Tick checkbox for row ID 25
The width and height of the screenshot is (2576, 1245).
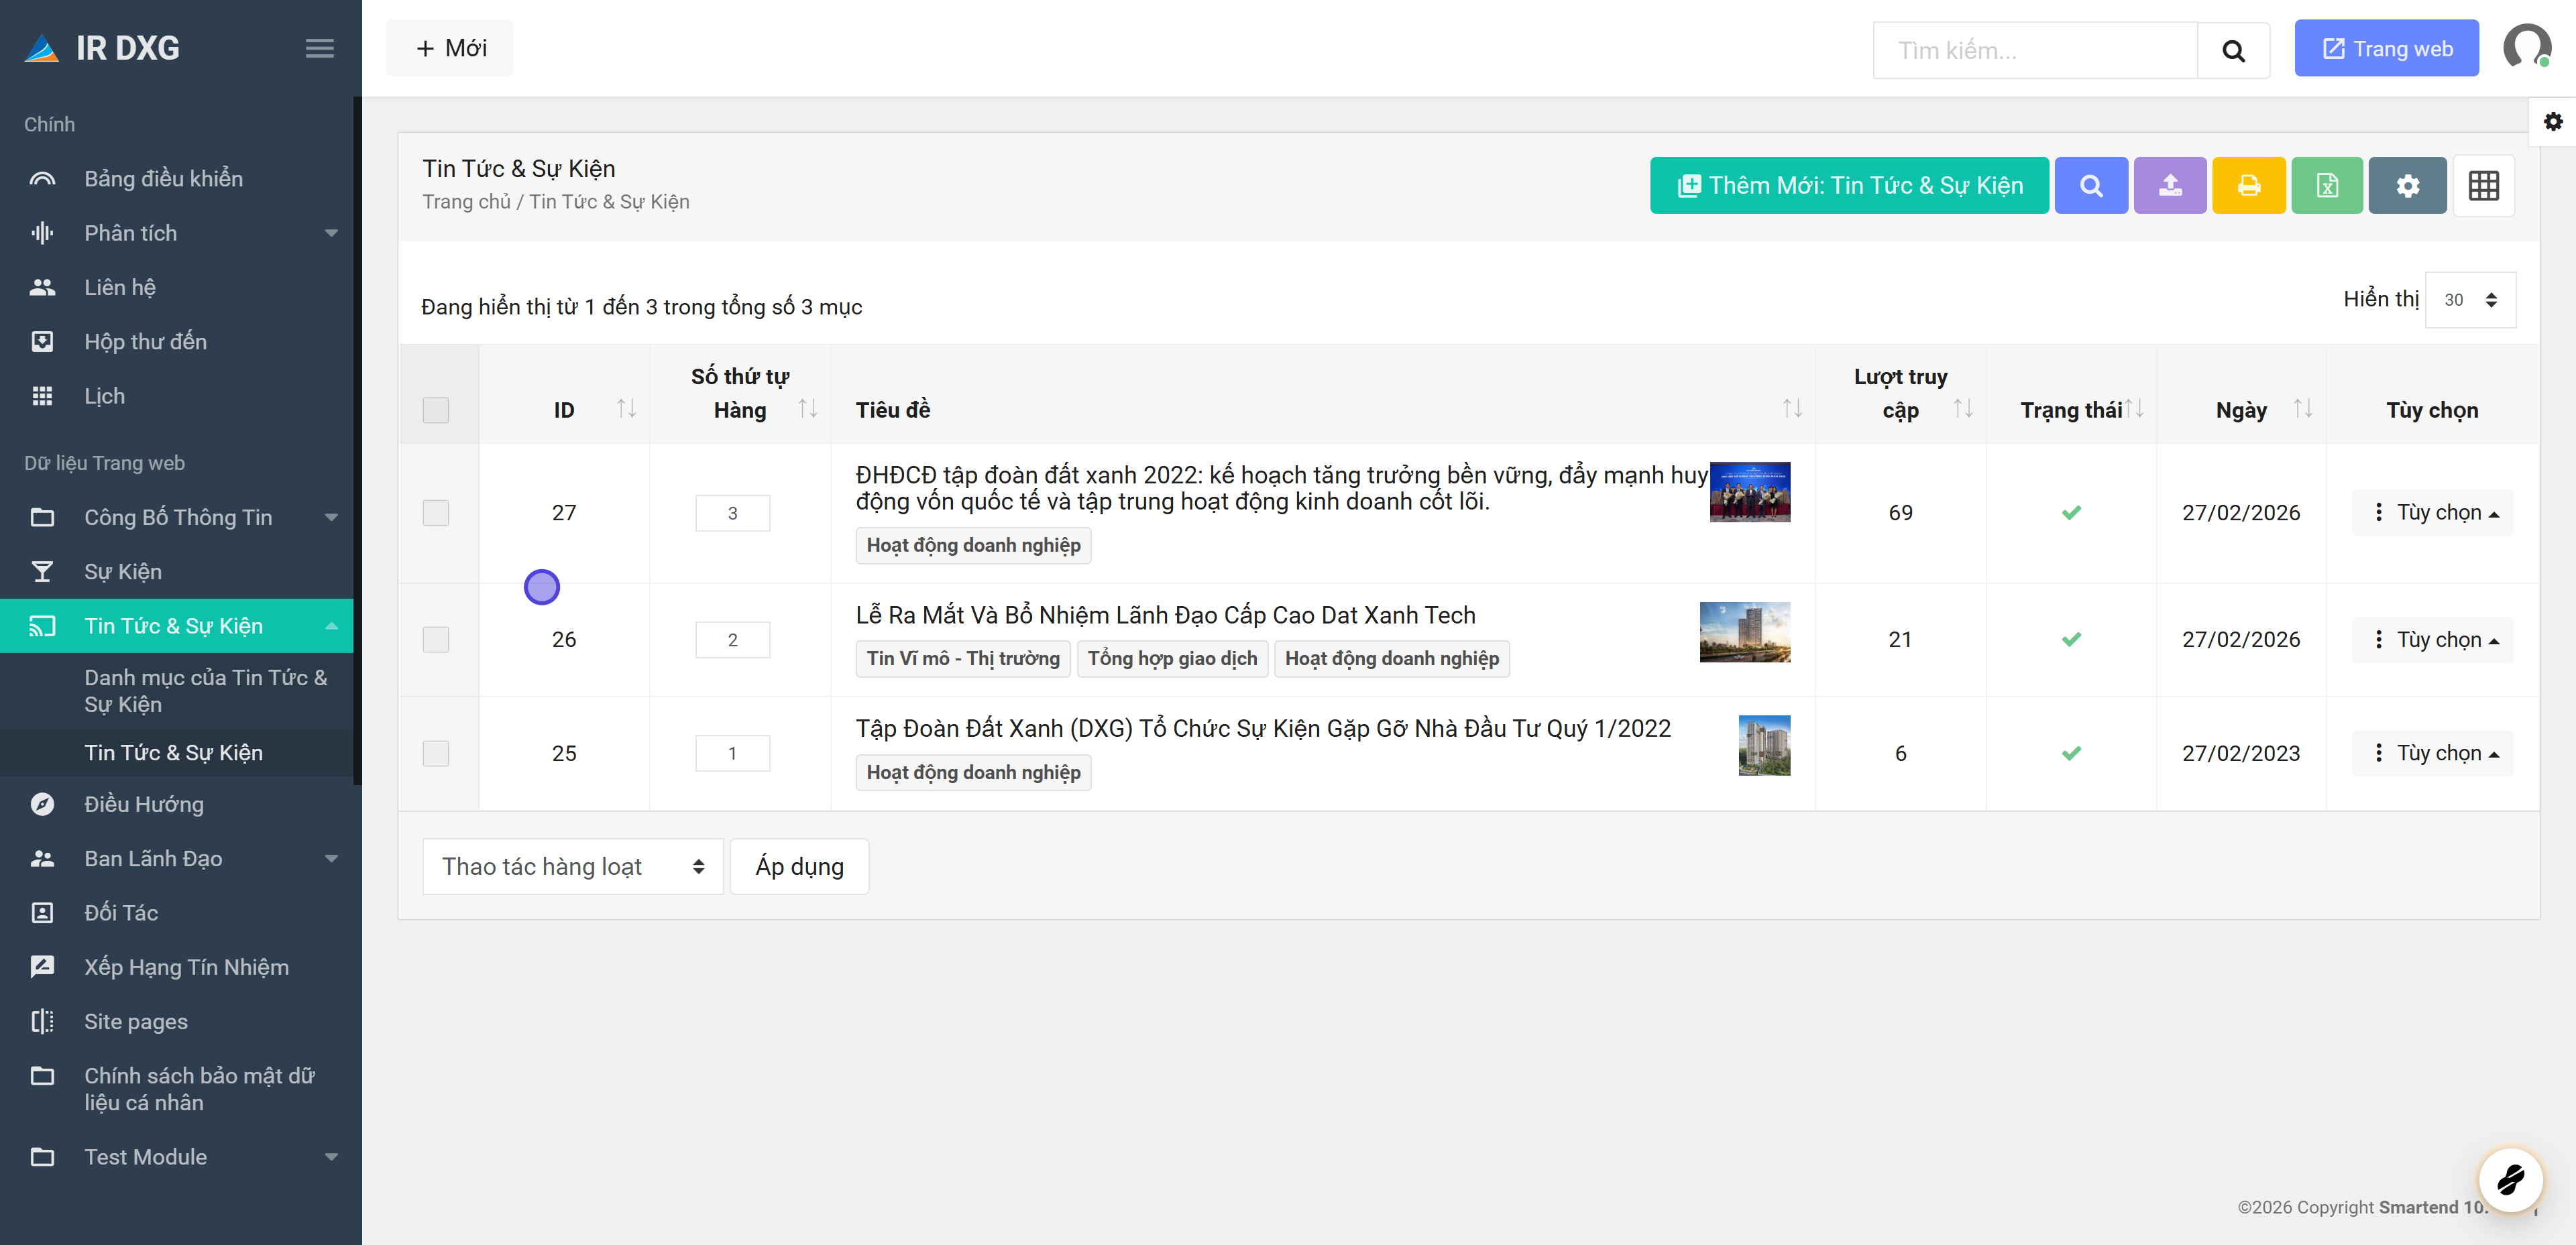click(436, 754)
